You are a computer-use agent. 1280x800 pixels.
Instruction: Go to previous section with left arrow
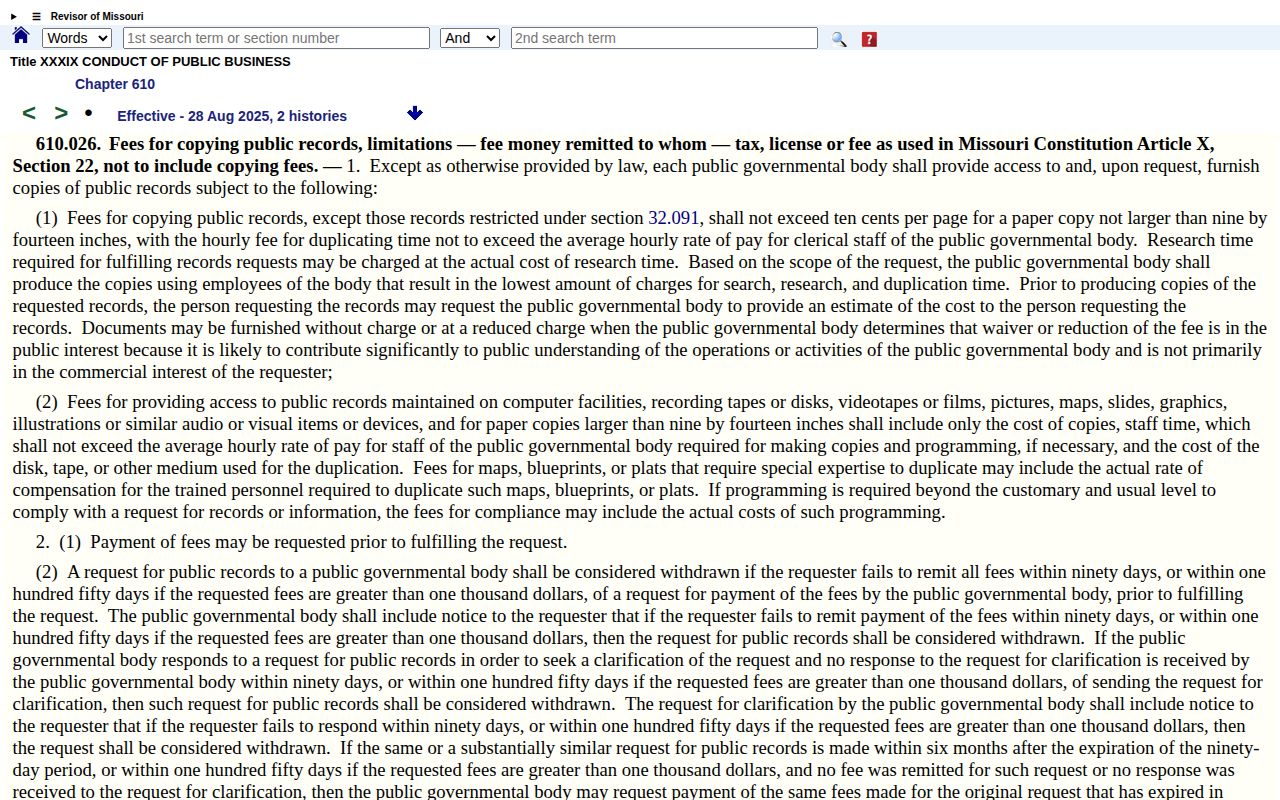tap(29, 114)
